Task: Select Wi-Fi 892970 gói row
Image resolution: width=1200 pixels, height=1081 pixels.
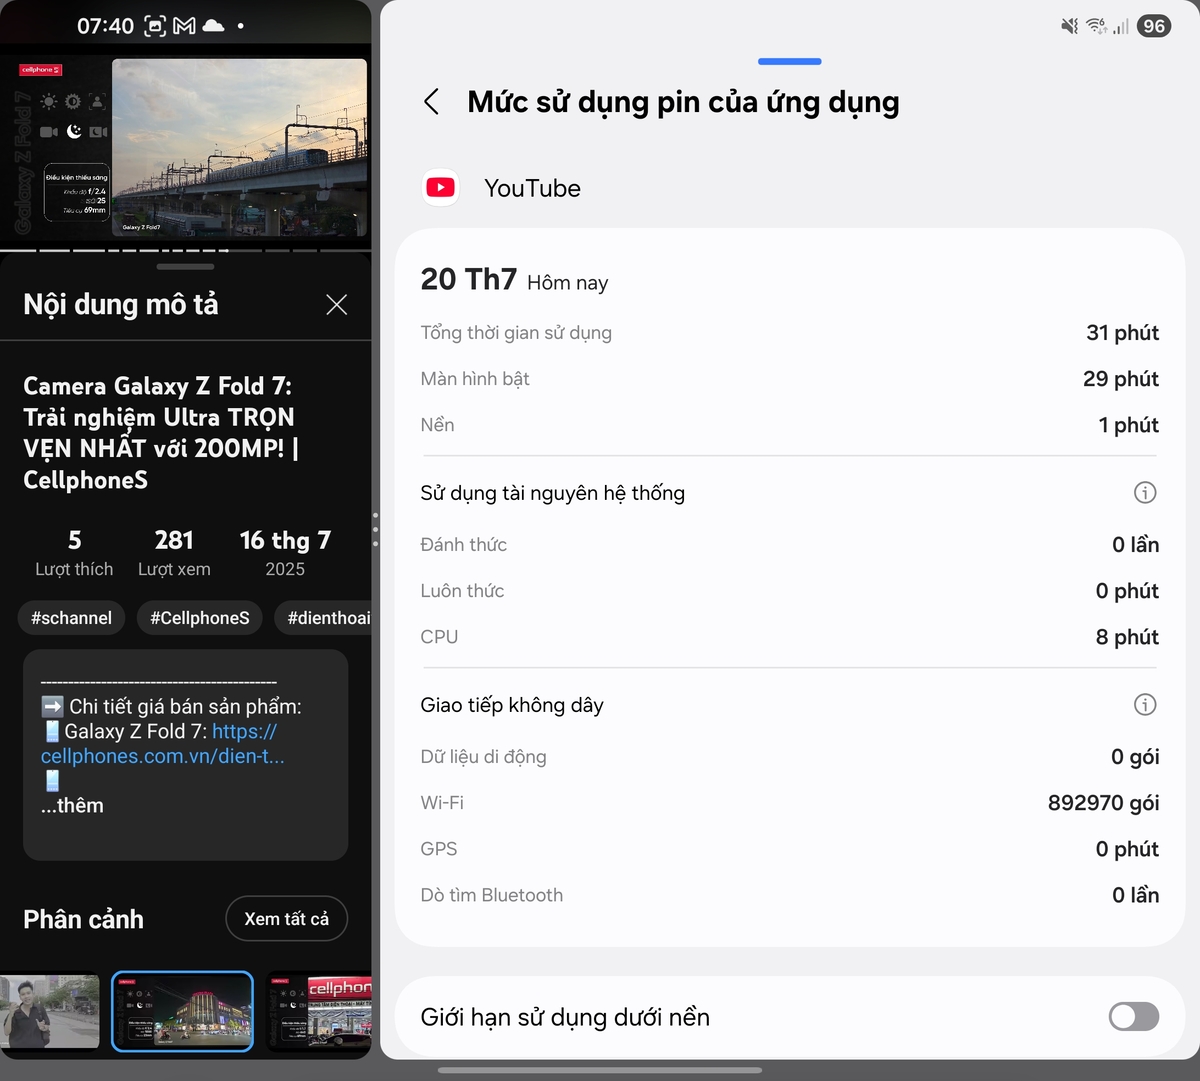Action: [x=789, y=803]
